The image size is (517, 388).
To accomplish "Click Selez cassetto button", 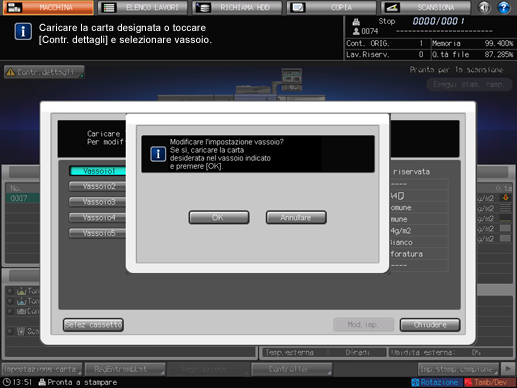I will point(93,325).
